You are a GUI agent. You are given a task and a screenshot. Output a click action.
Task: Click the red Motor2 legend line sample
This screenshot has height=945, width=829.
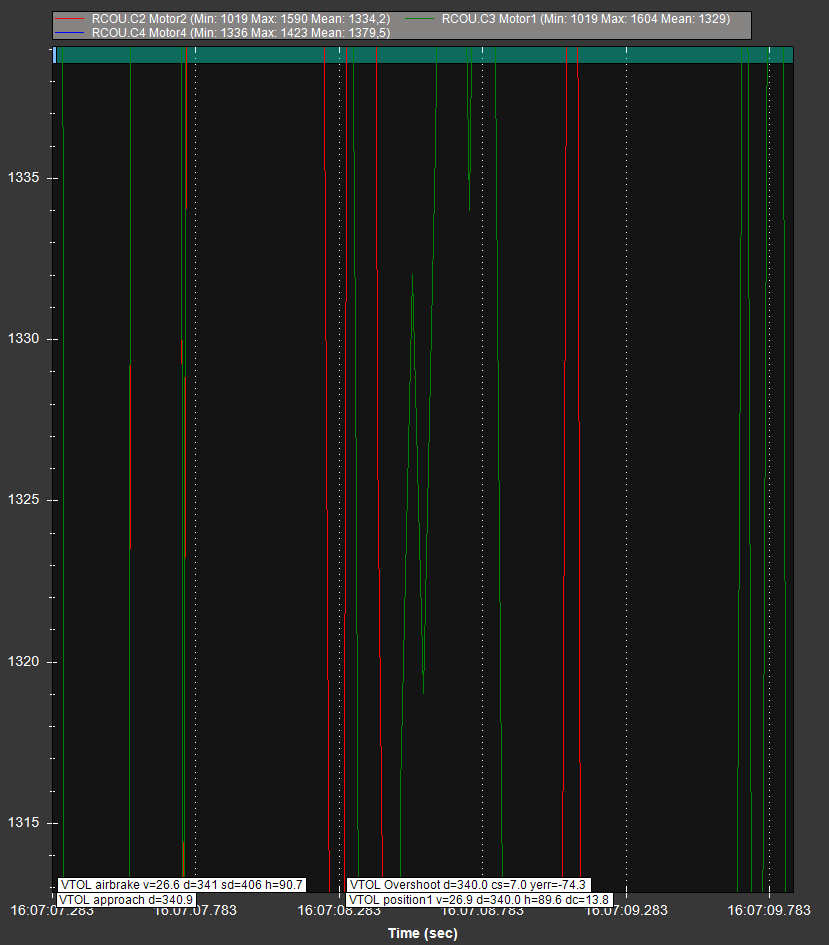69,19
